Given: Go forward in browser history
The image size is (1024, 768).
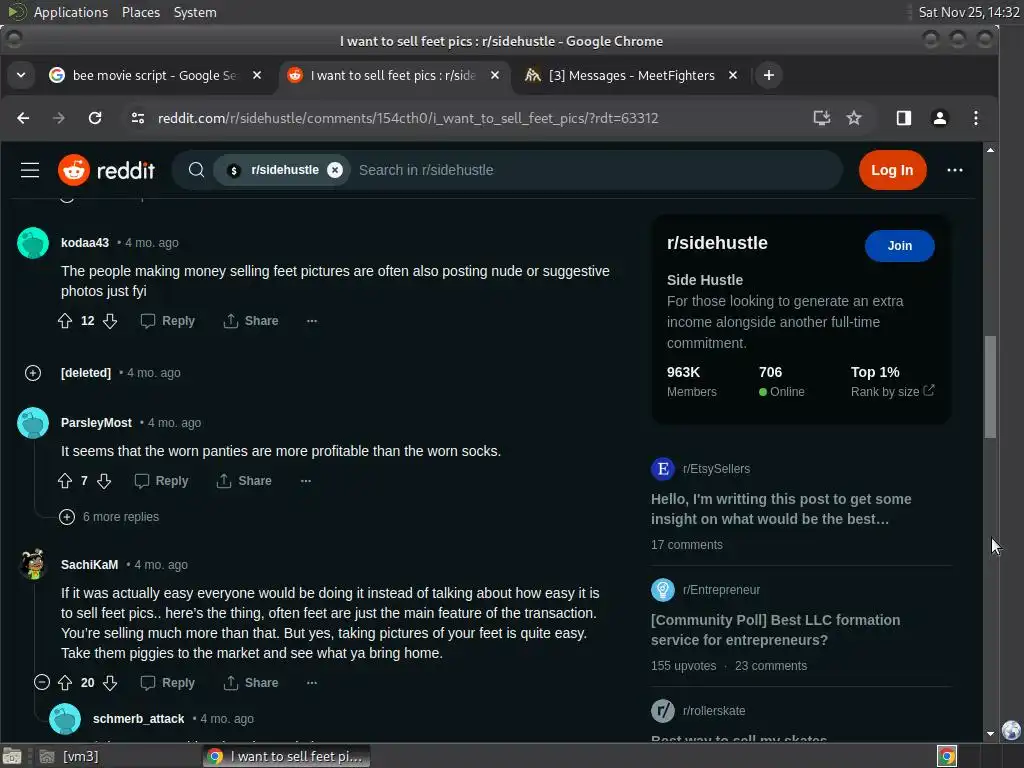Looking at the screenshot, I should click(59, 118).
